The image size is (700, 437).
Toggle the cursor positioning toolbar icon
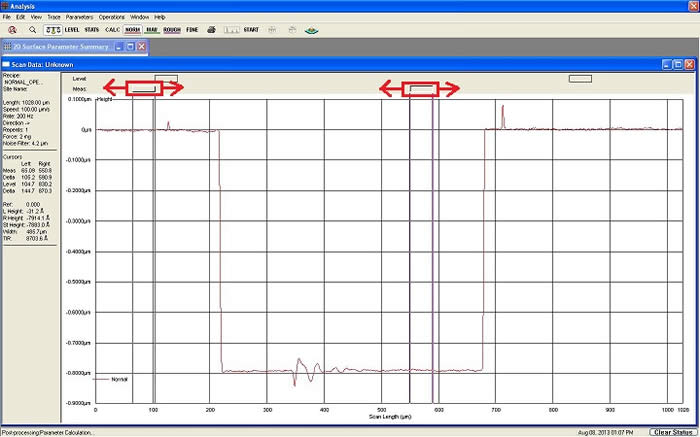point(53,30)
